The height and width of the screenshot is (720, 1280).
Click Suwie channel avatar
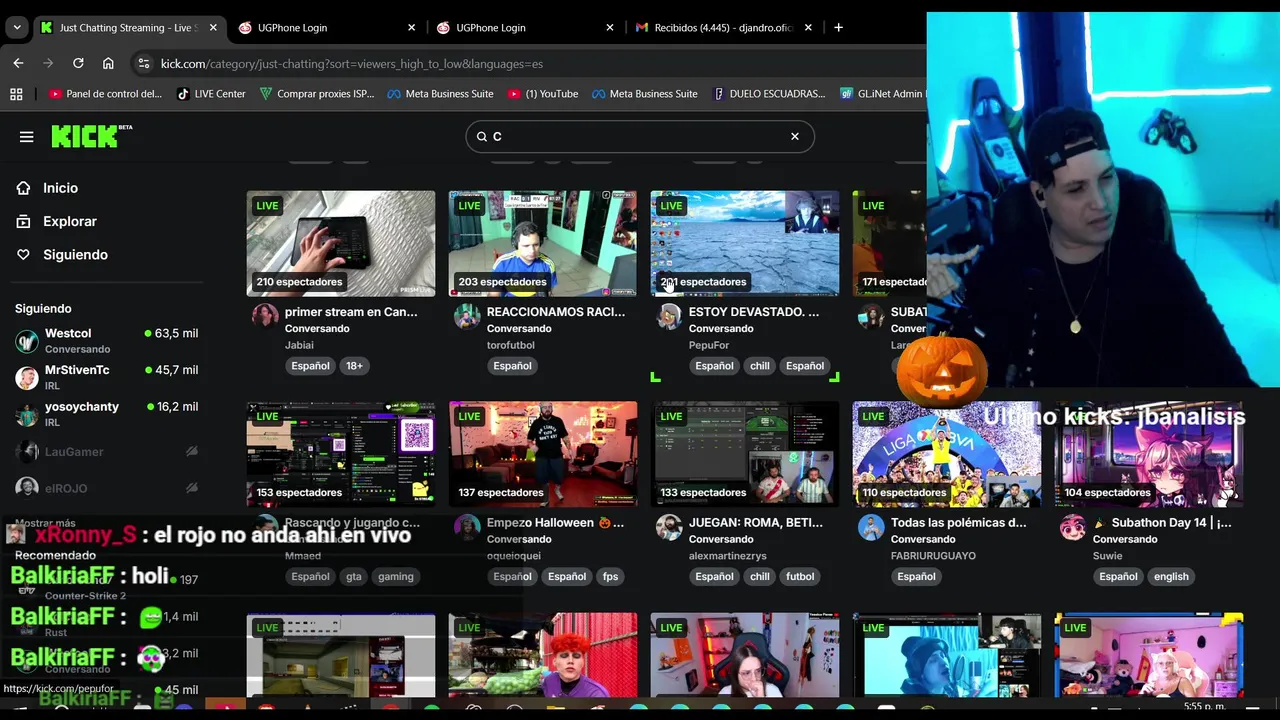pos(1073,528)
